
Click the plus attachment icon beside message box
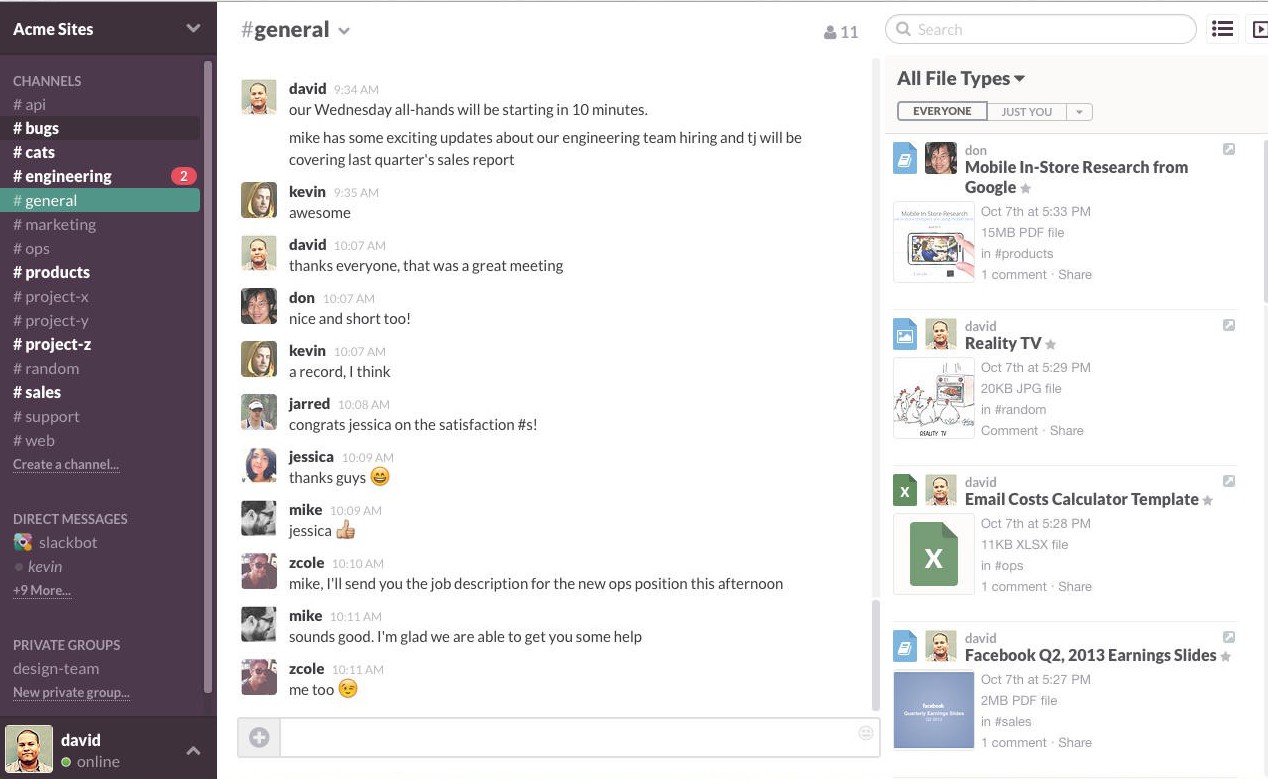tap(259, 738)
